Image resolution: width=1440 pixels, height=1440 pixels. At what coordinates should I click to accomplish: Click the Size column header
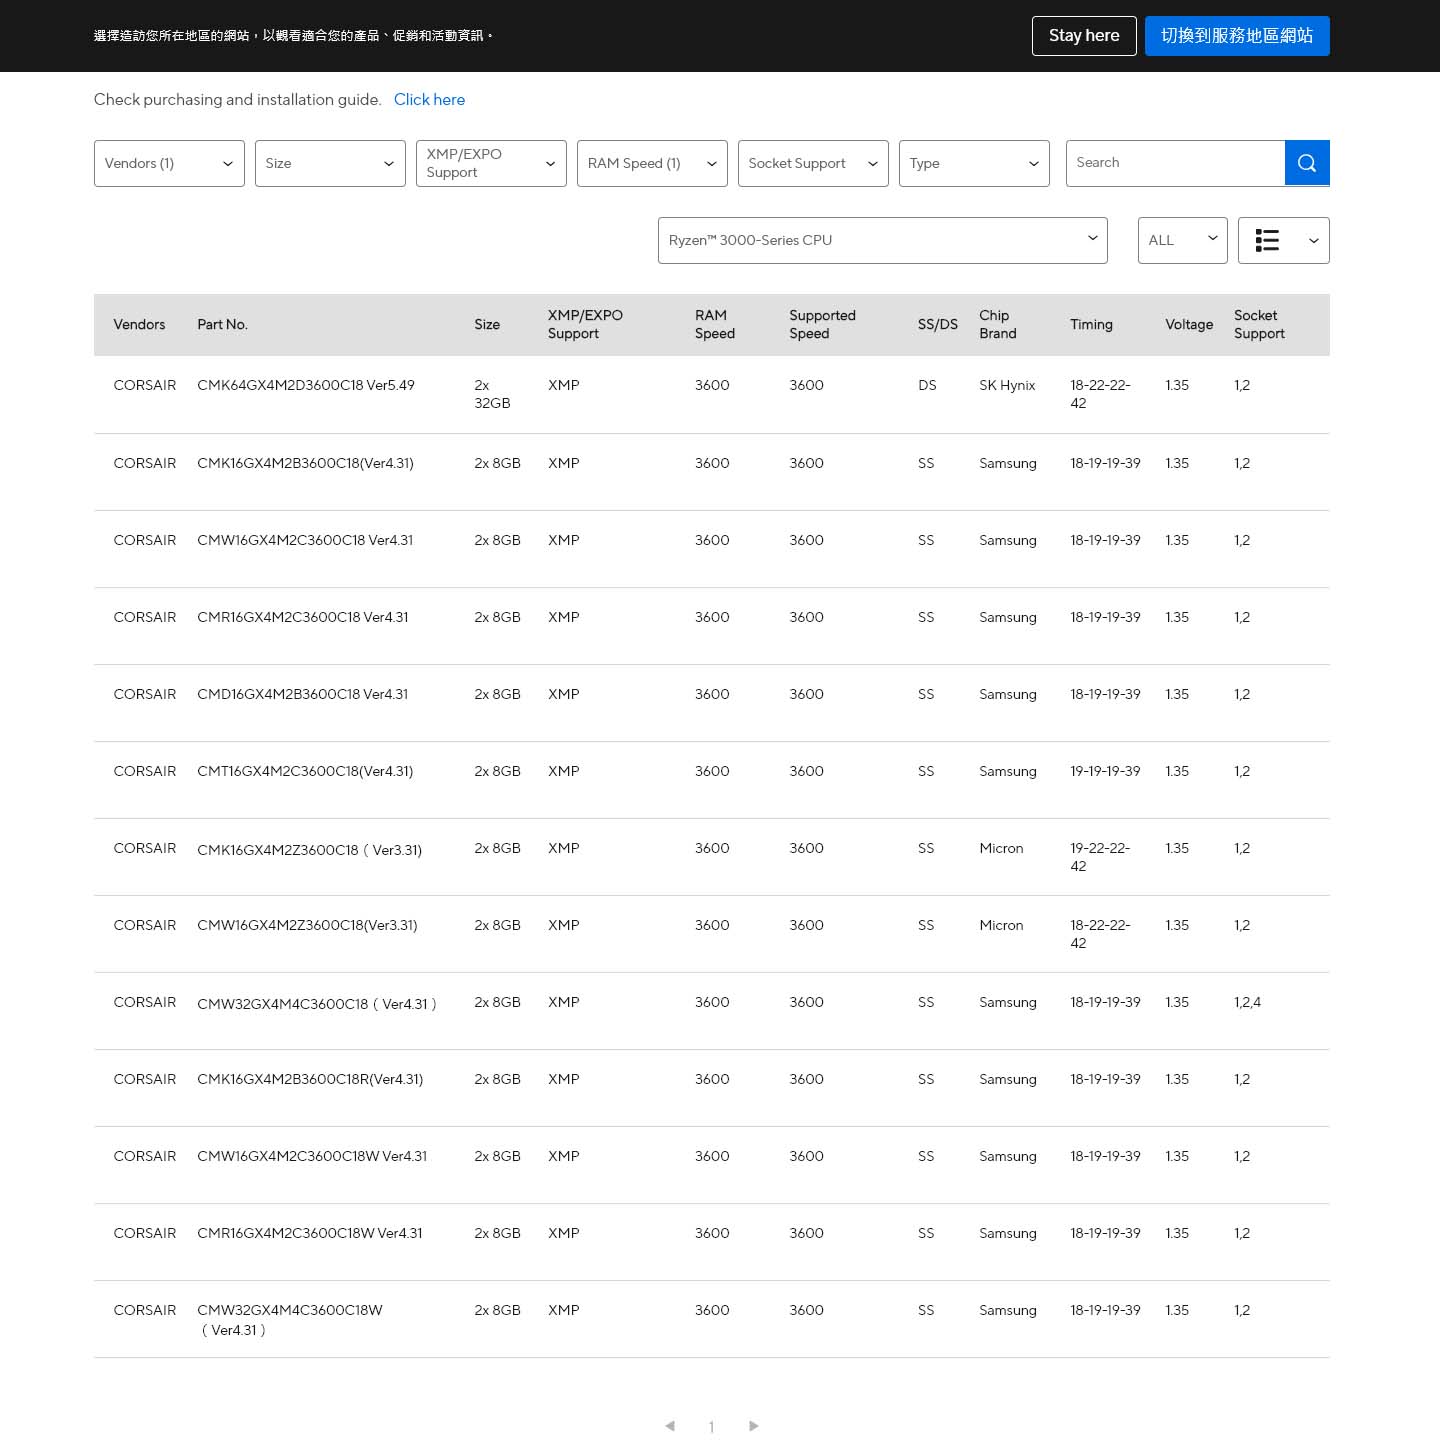pyautogui.click(x=487, y=325)
